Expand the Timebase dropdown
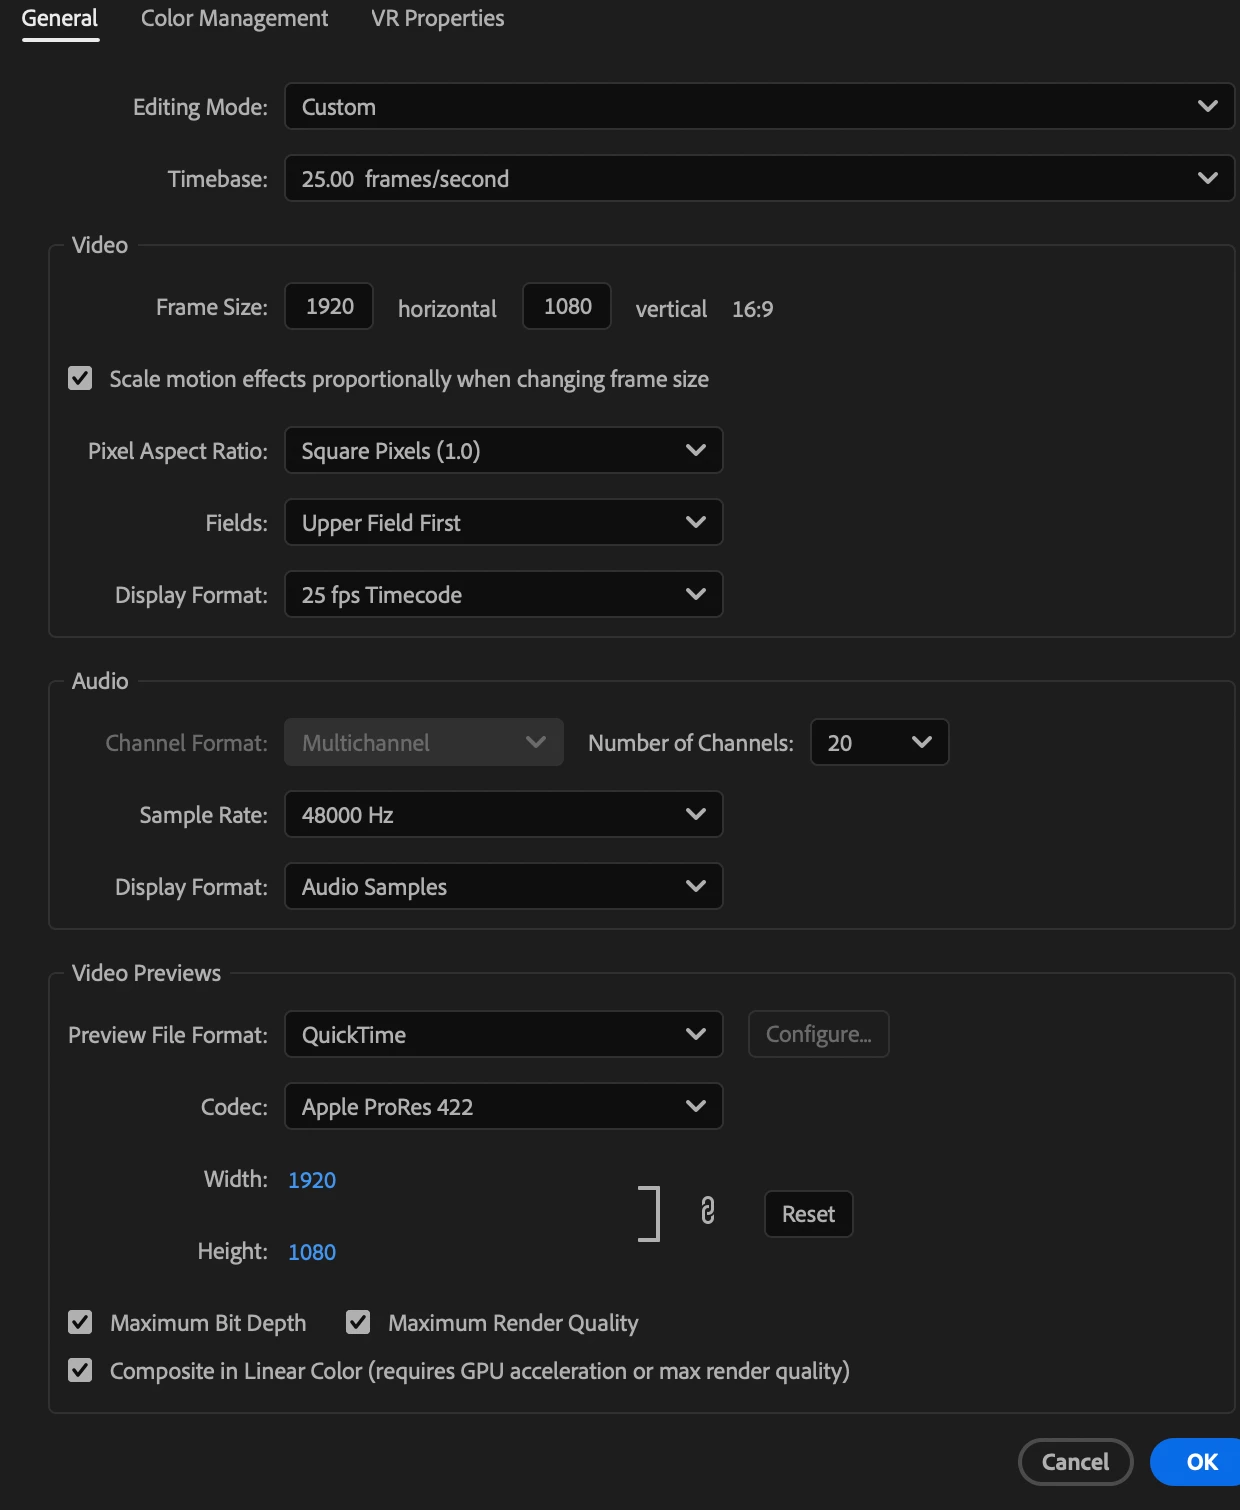1240x1510 pixels. [x=759, y=179]
